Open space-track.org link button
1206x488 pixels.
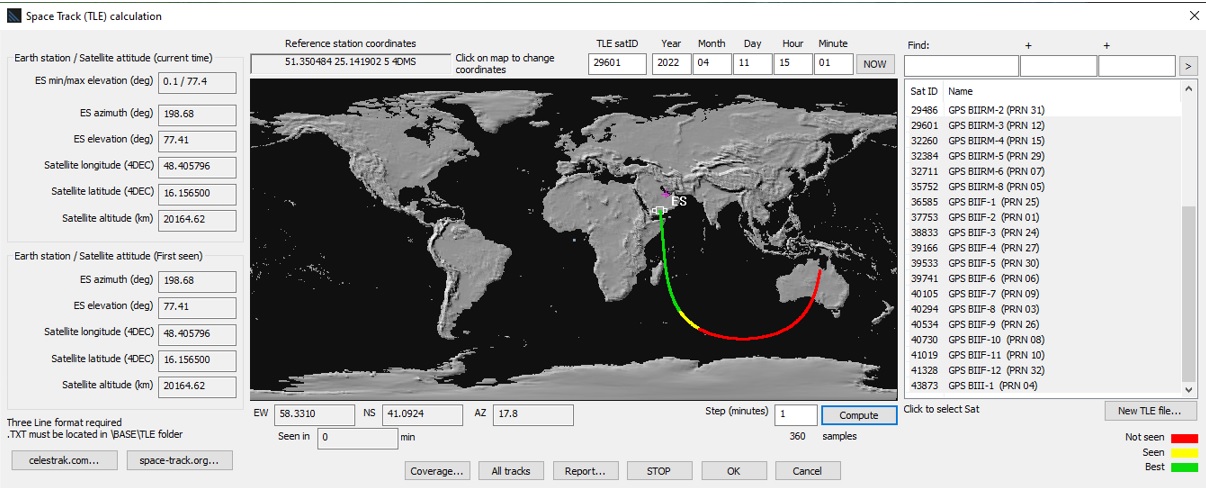(x=179, y=460)
